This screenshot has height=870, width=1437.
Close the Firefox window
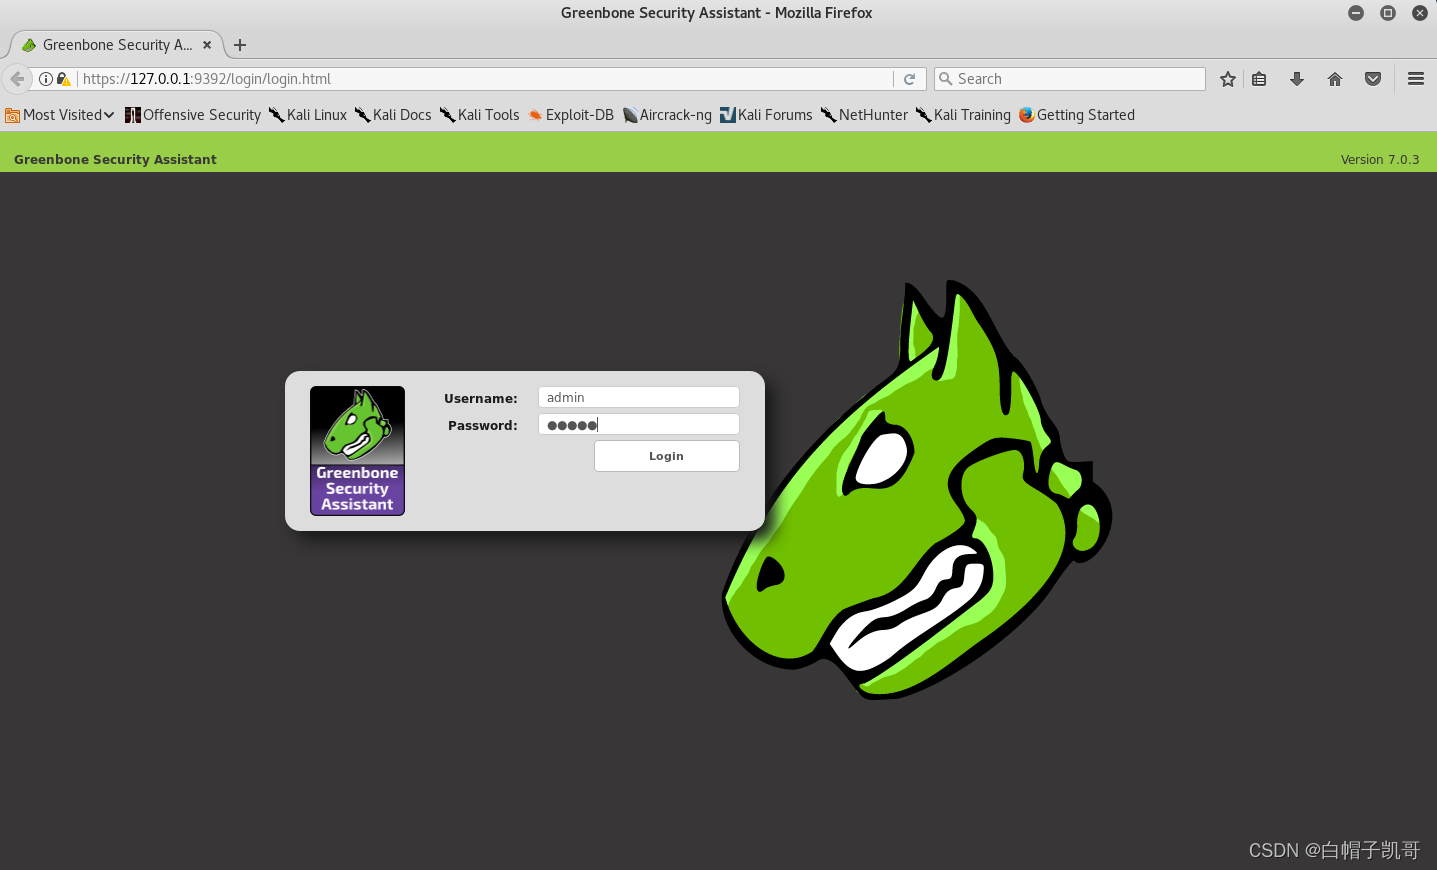point(1420,13)
